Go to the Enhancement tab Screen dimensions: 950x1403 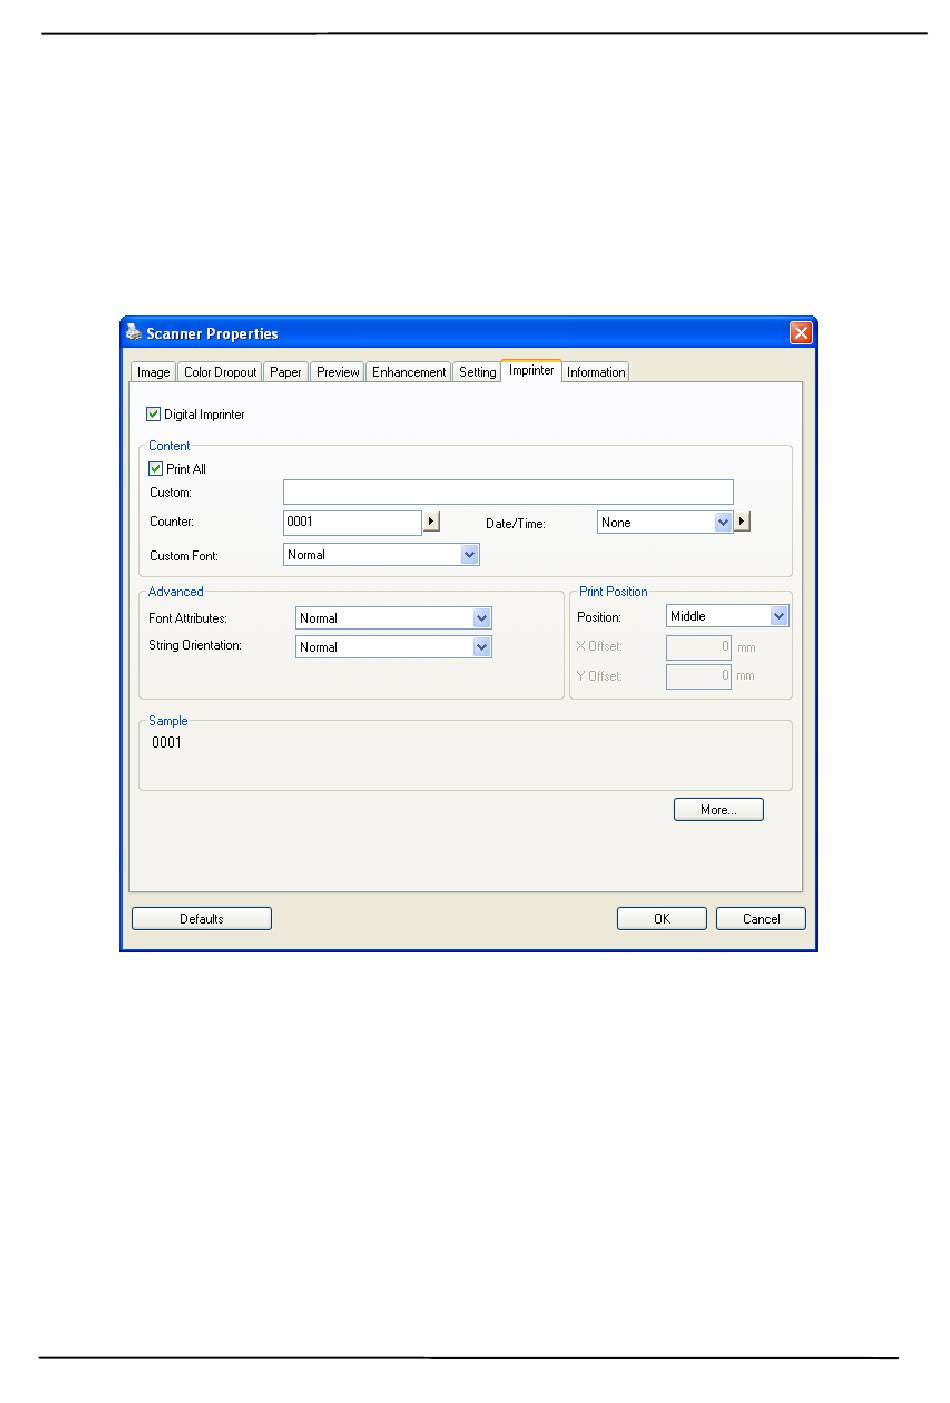tap(409, 372)
